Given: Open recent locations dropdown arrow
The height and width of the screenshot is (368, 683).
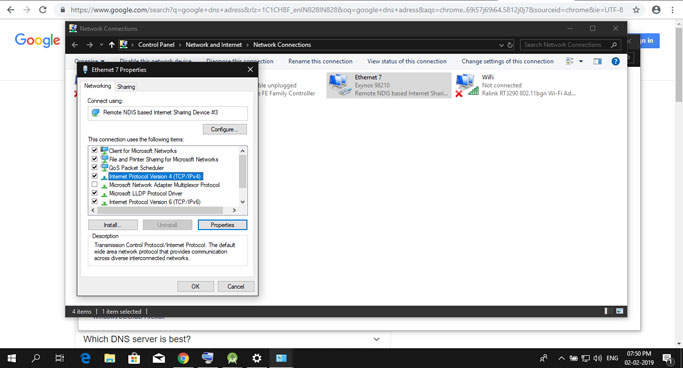Looking at the screenshot, I should point(101,45).
